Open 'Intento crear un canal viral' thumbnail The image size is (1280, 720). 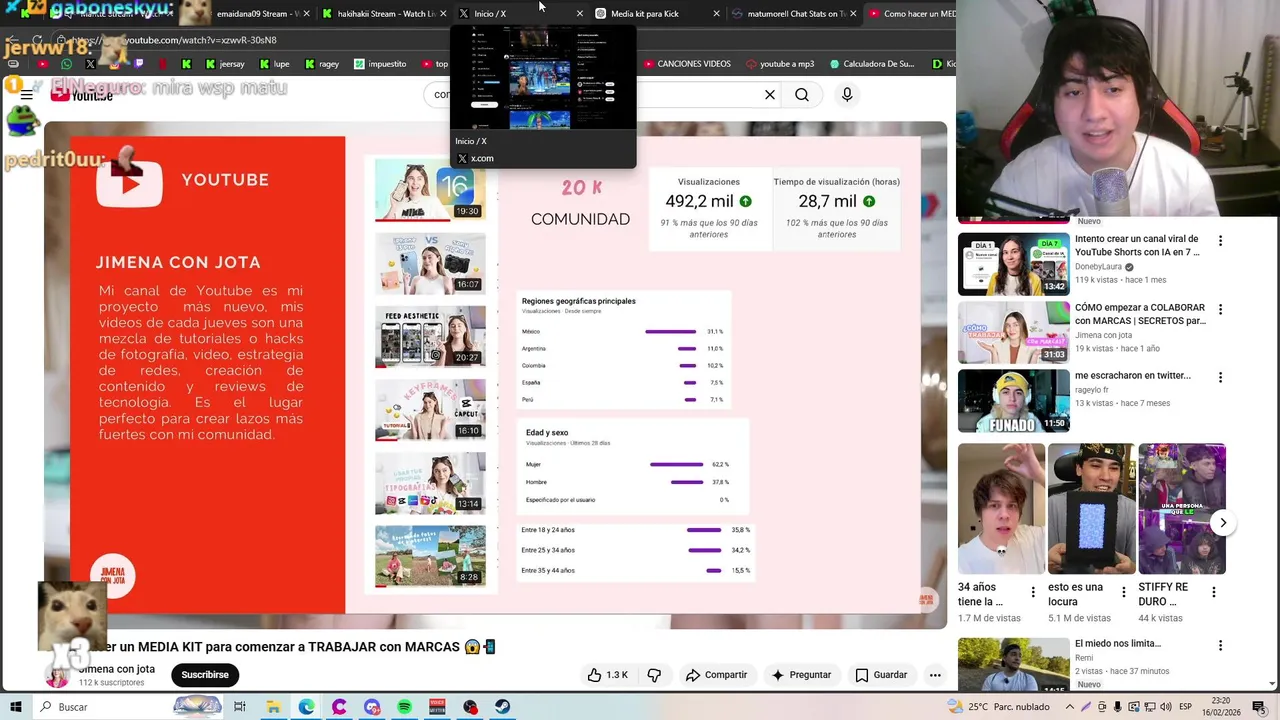pos(1014,265)
